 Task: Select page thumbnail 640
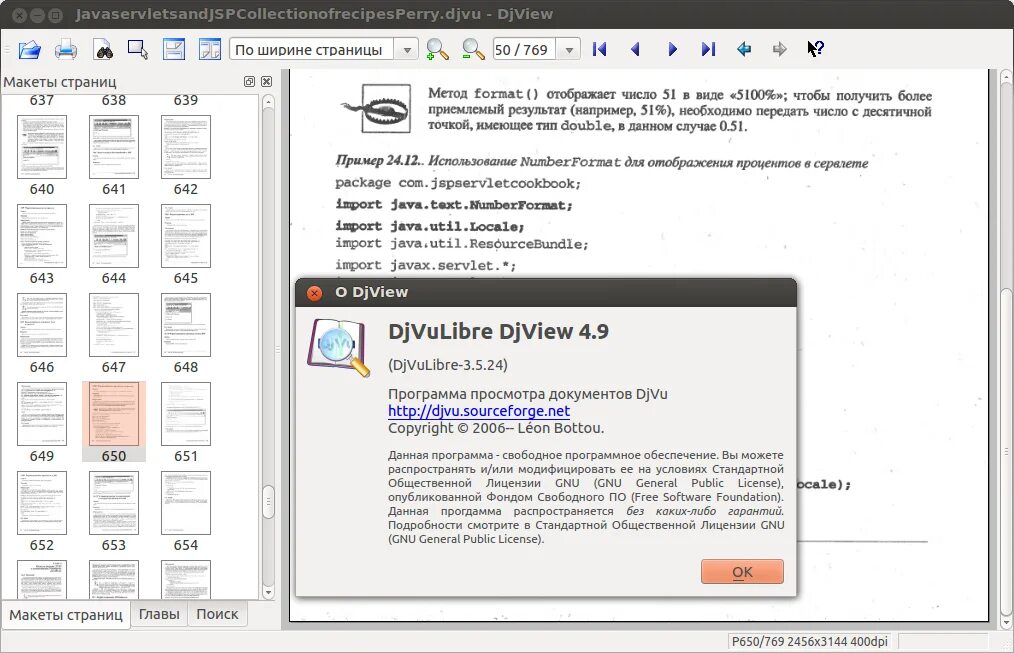[x=42, y=147]
